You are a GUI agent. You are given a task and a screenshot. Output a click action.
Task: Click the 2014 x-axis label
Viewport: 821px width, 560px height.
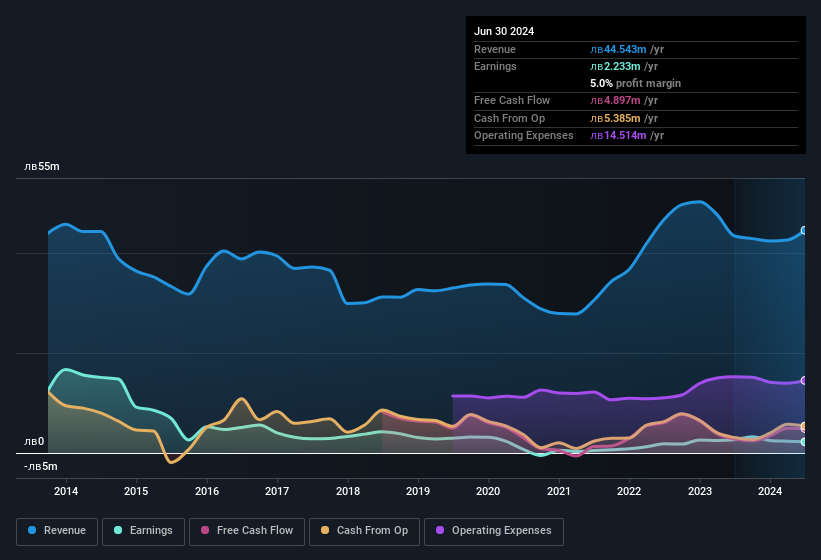click(x=66, y=491)
